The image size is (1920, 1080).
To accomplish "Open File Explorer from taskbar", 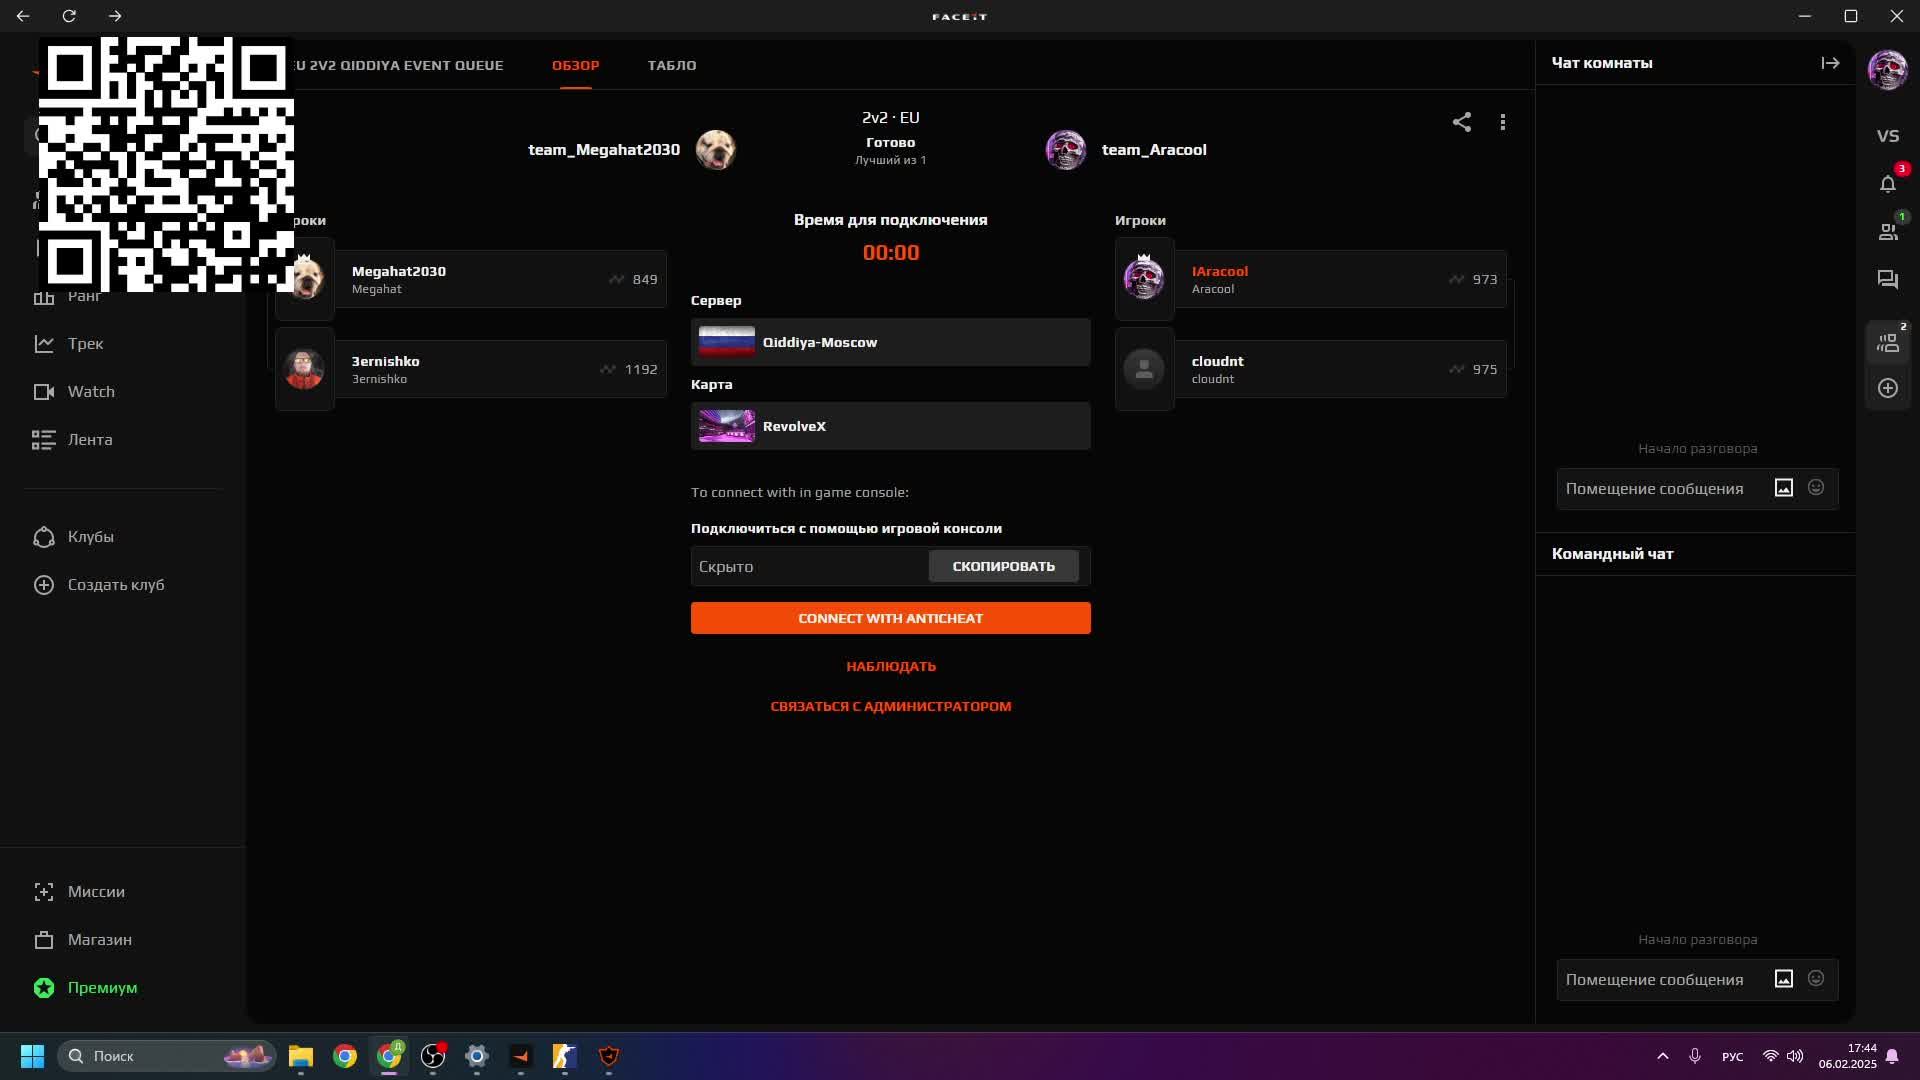I will [x=301, y=1056].
